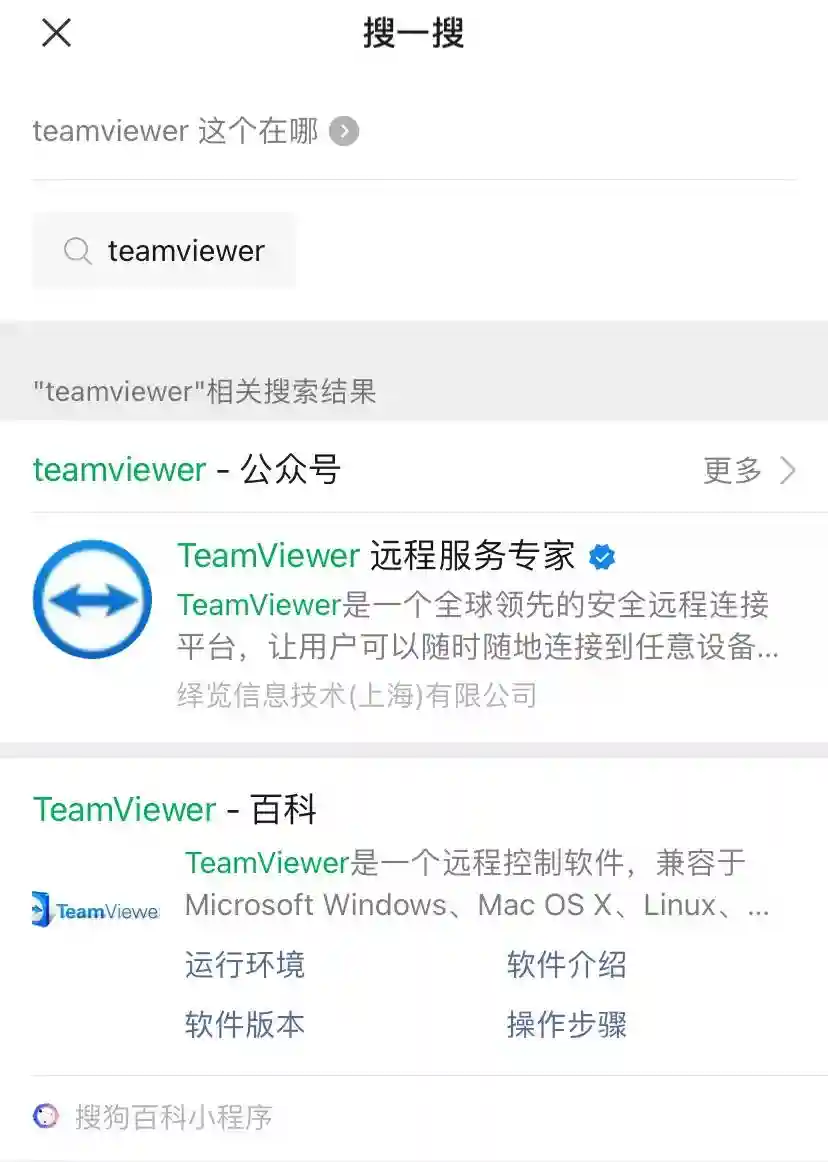This screenshot has height=1162, width=828.
Task: Select the teamviewer 这个在哪 query text
Action: 176,131
